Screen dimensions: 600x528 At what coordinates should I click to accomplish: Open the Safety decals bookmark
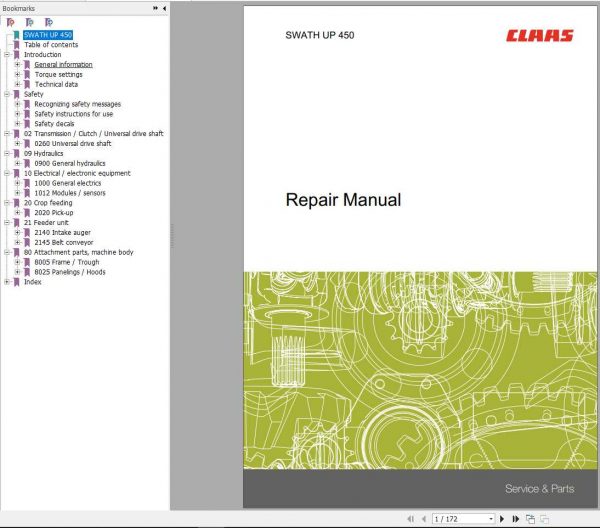click(x=54, y=124)
